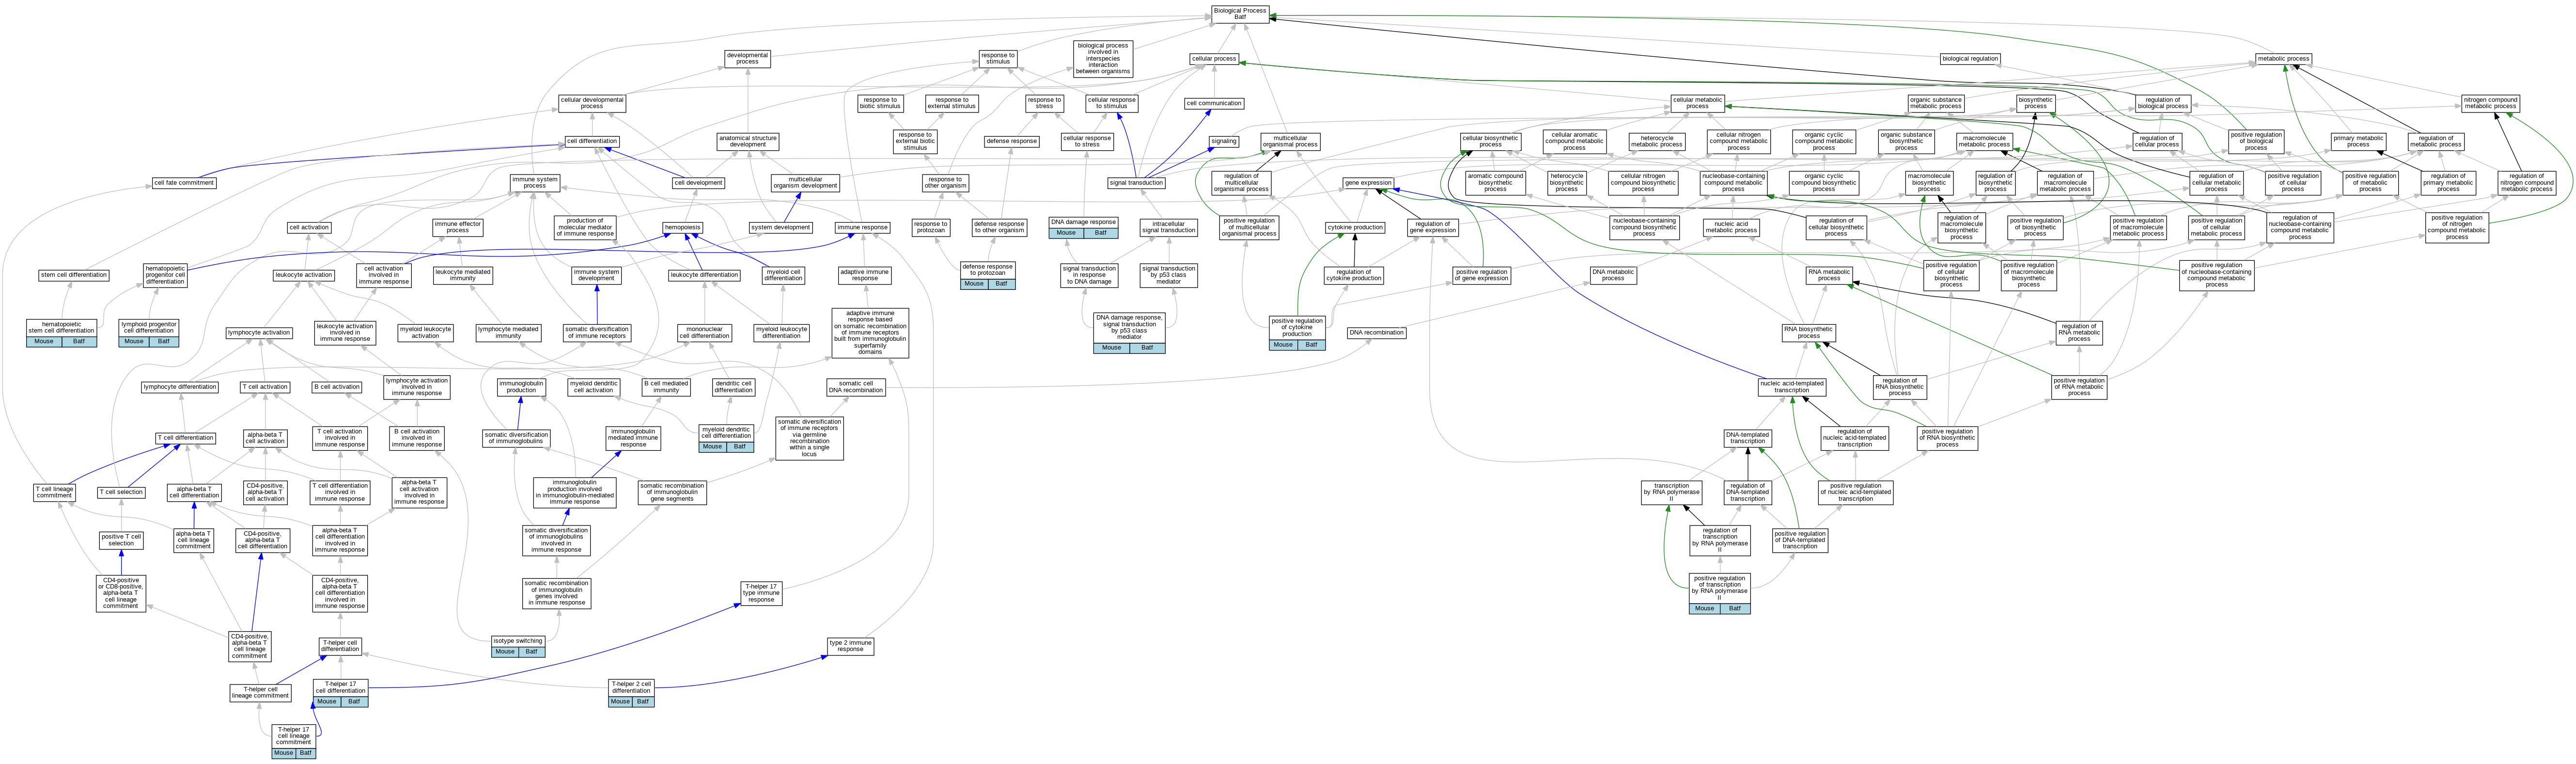Select "regulation of cytokine production" node
Viewport: 2576px width, 764px height.
[x=1354, y=275]
